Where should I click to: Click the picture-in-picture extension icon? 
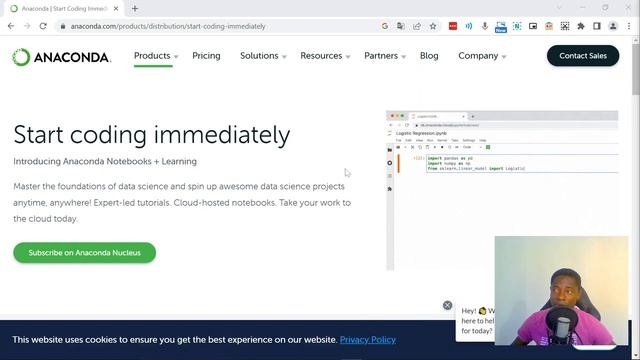(533, 26)
